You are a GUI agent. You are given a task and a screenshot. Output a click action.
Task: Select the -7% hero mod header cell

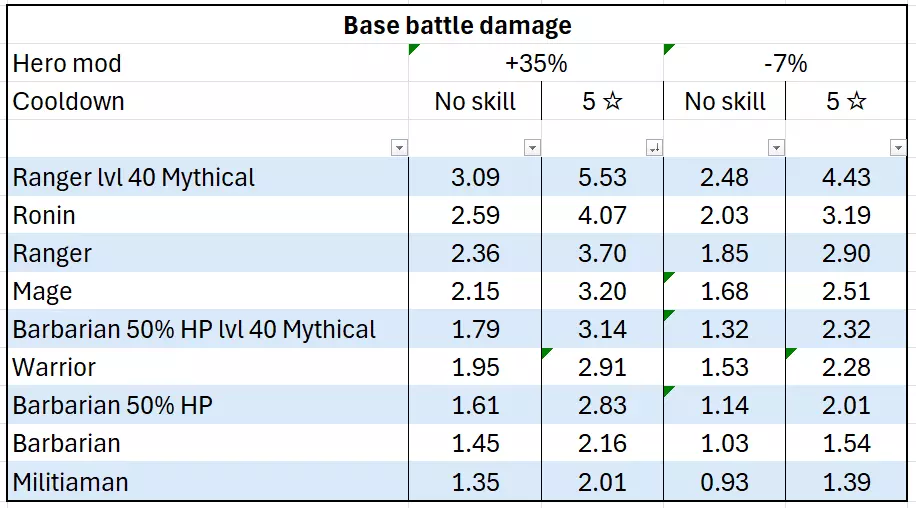point(785,64)
